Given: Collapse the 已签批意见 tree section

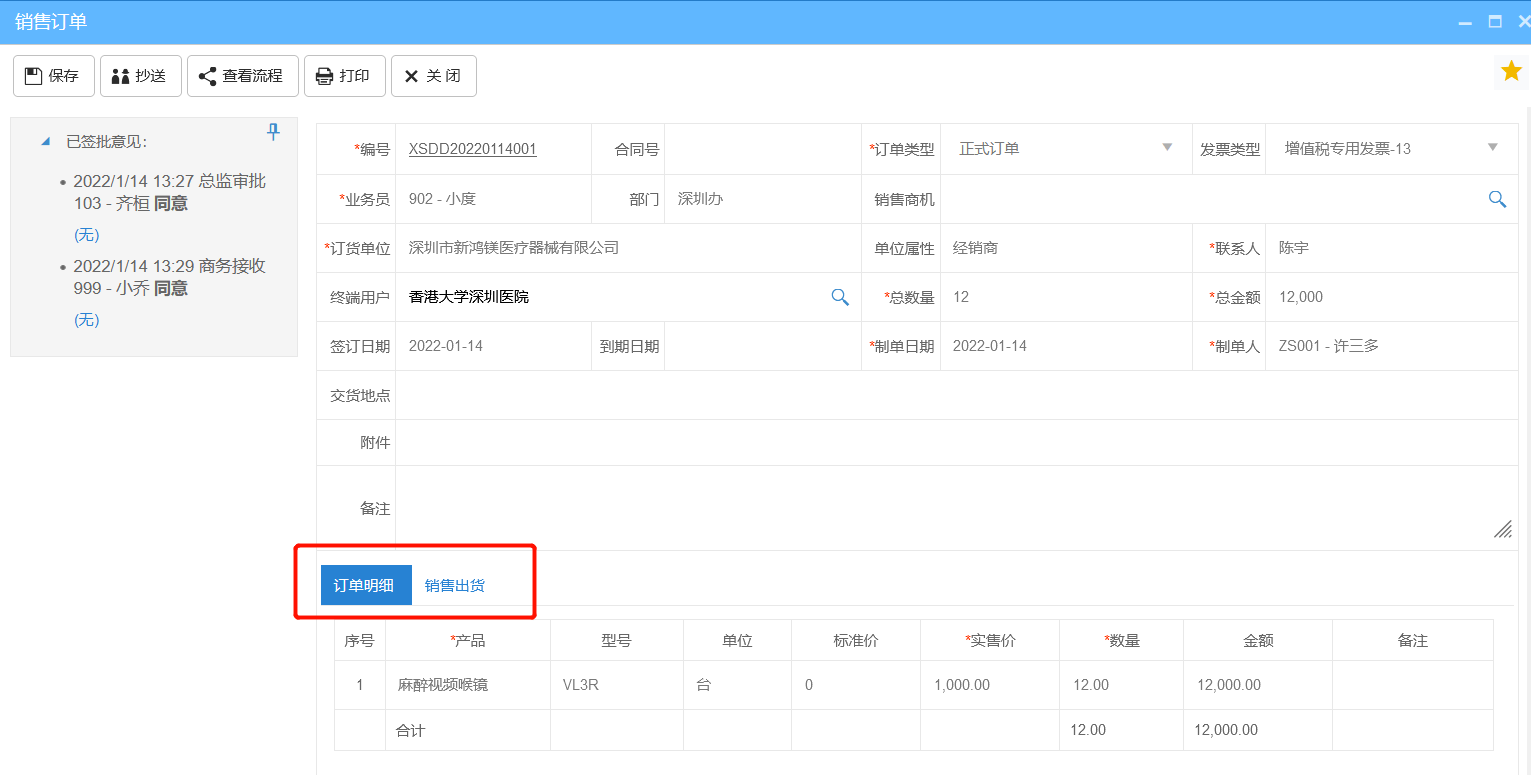Looking at the screenshot, I should [x=45, y=142].
